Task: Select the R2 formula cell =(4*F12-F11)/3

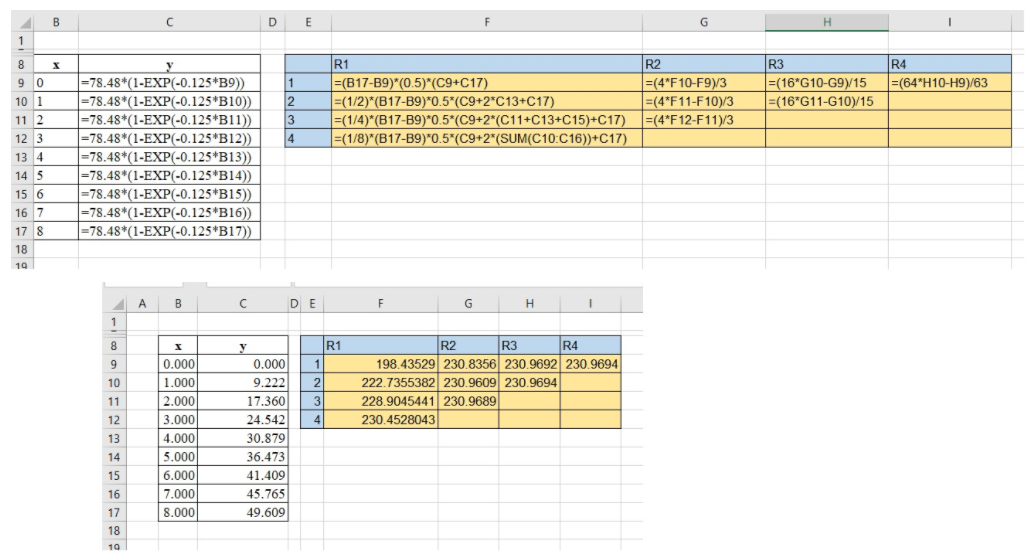Action: click(x=703, y=120)
